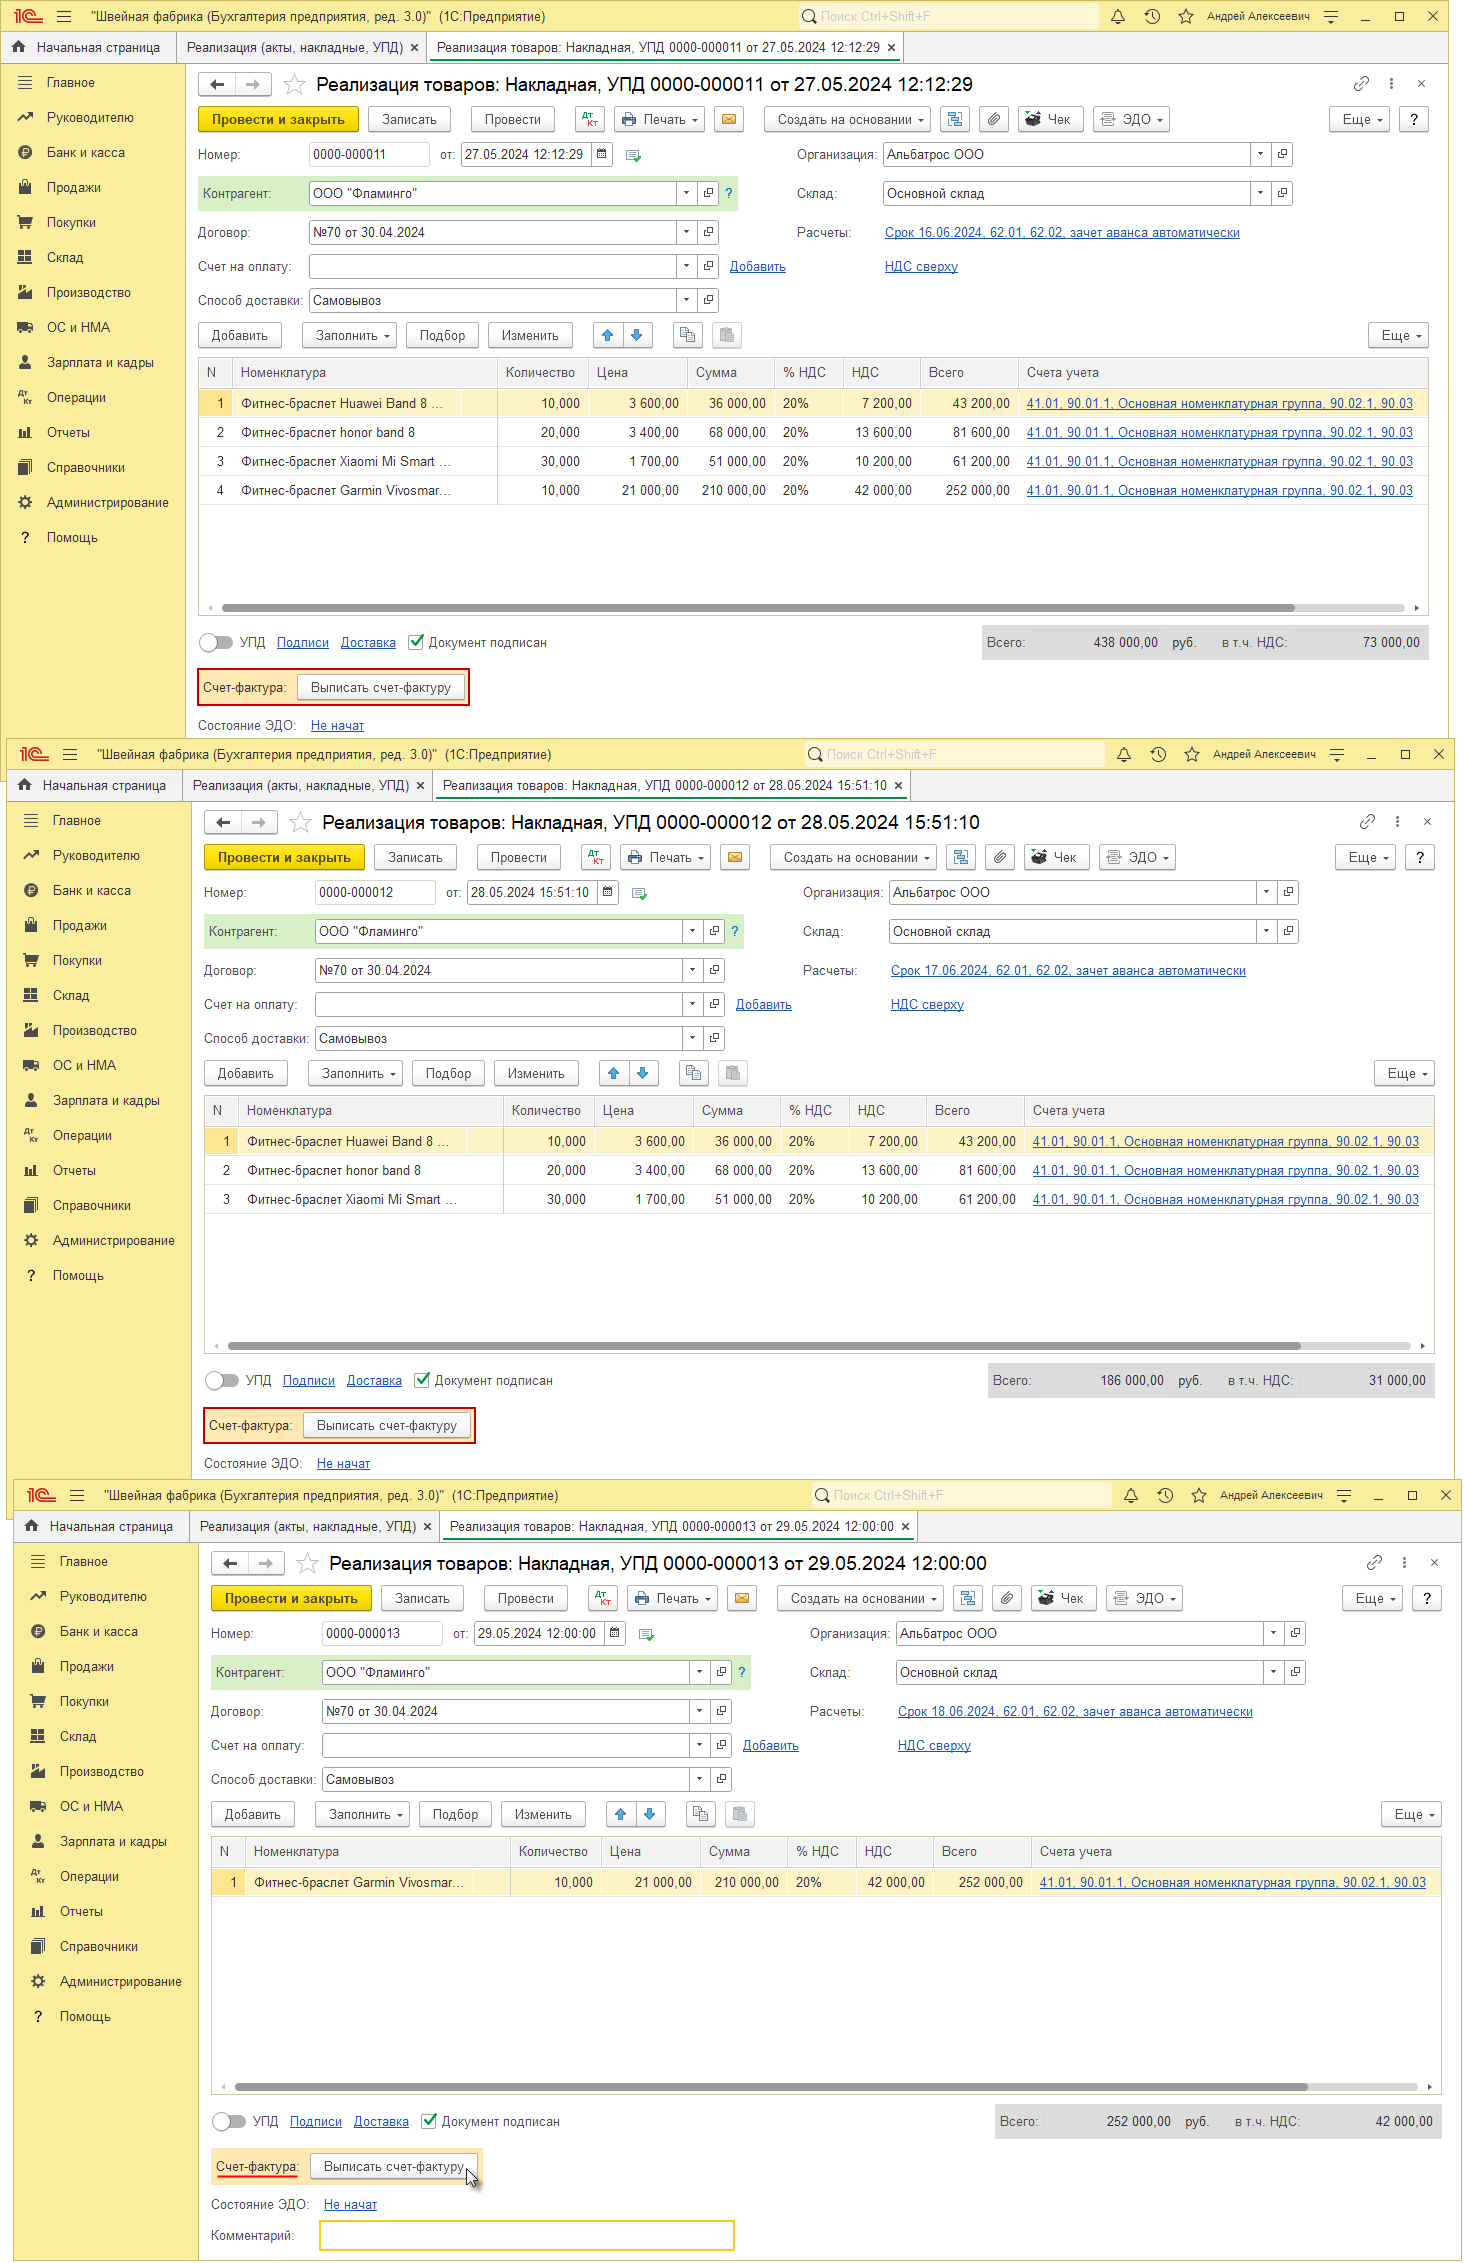Open the НДС сверху link in document 0000-000013
This screenshot has width=1464, height=2263.
[934, 1745]
